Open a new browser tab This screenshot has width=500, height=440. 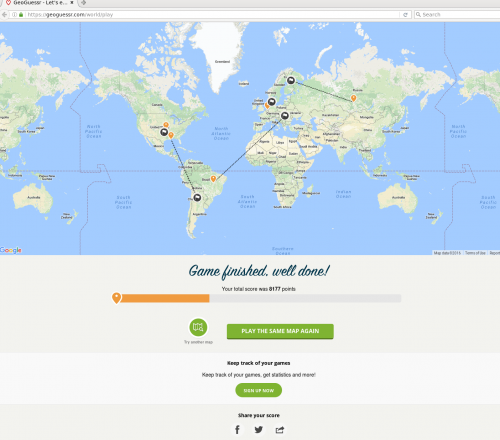click(83, 3)
